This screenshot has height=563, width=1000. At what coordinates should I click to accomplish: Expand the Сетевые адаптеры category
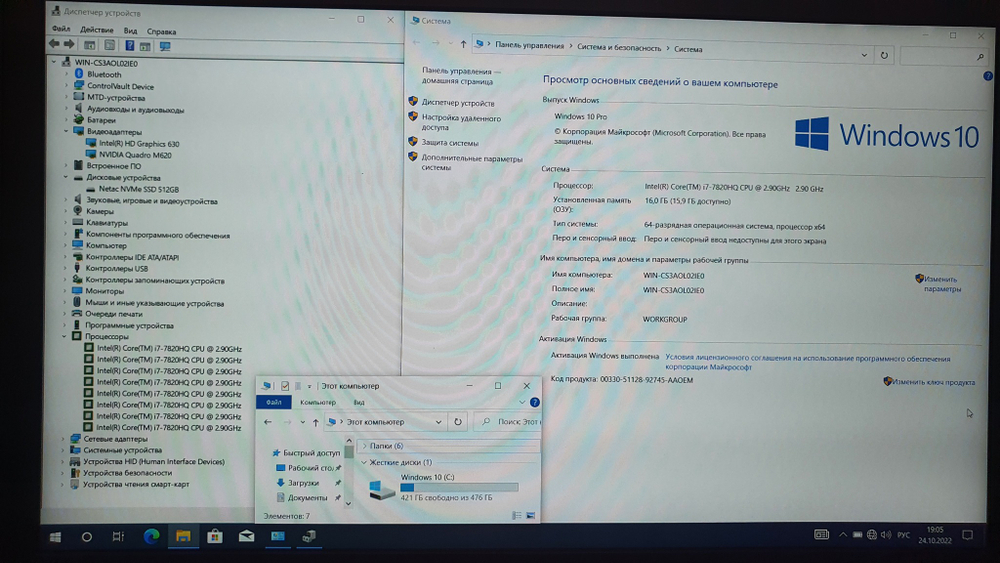coord(63,439)
